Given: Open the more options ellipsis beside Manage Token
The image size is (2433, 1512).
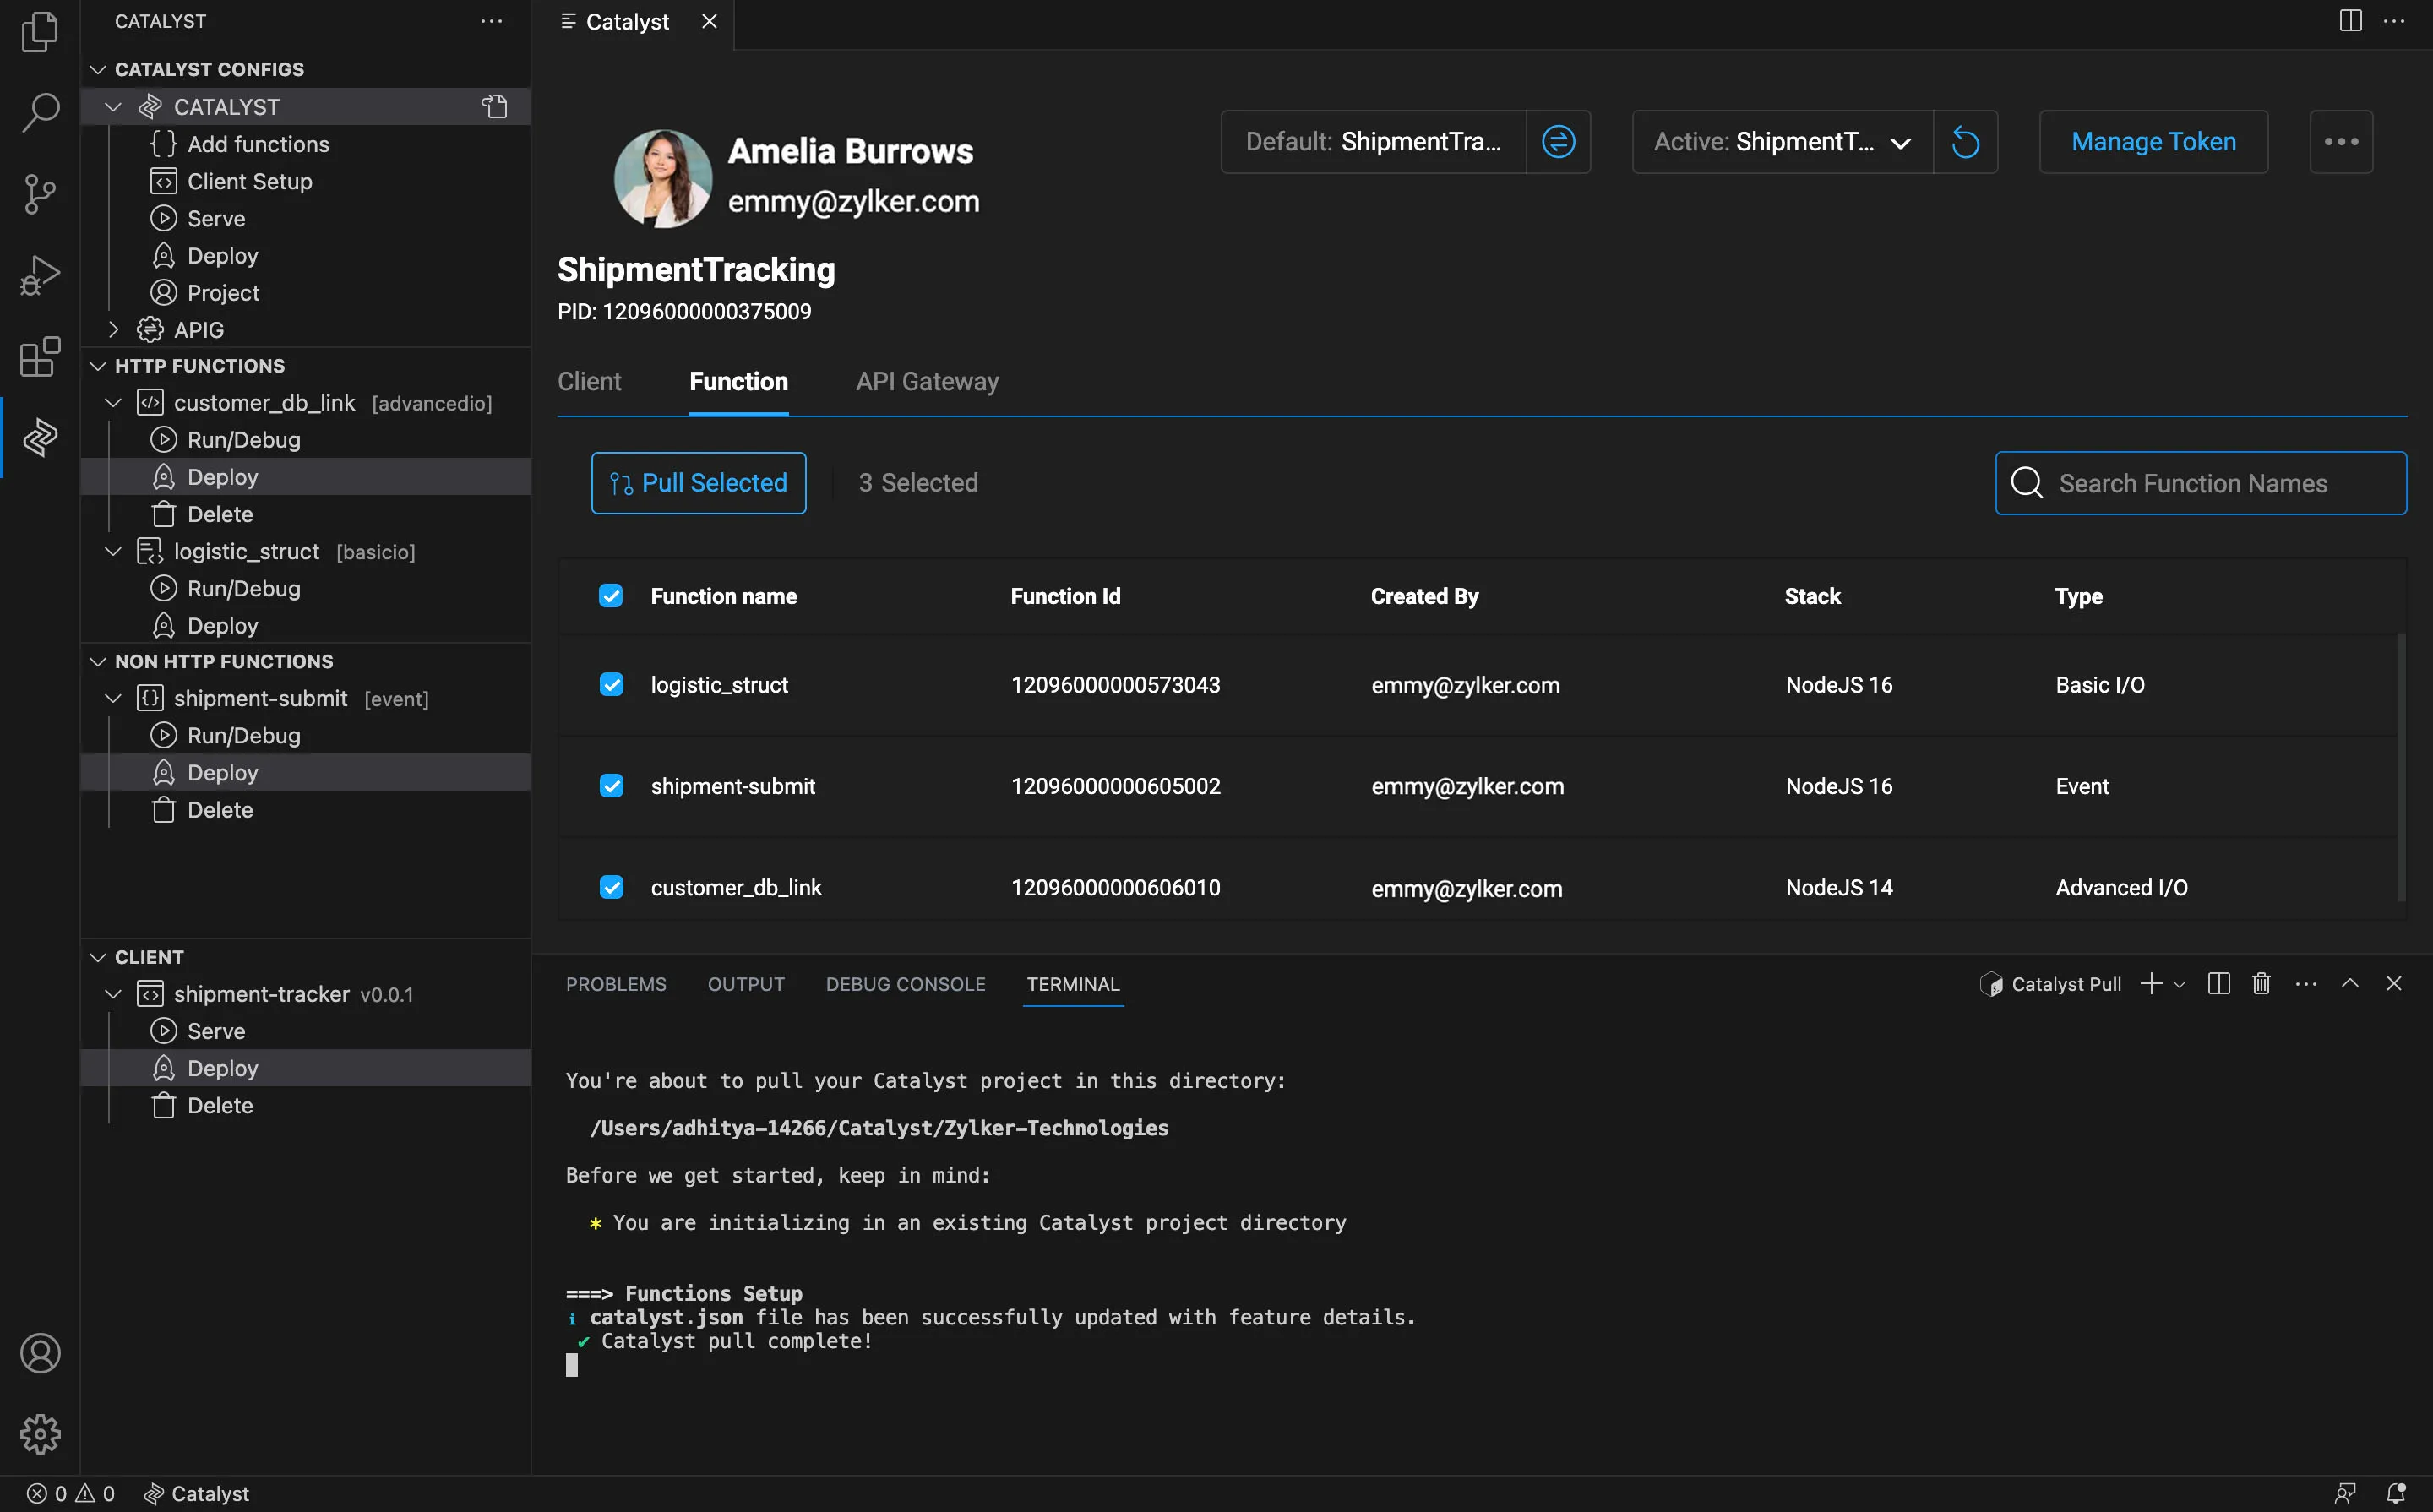Looking at the screenshot, I should point(2341,142).
